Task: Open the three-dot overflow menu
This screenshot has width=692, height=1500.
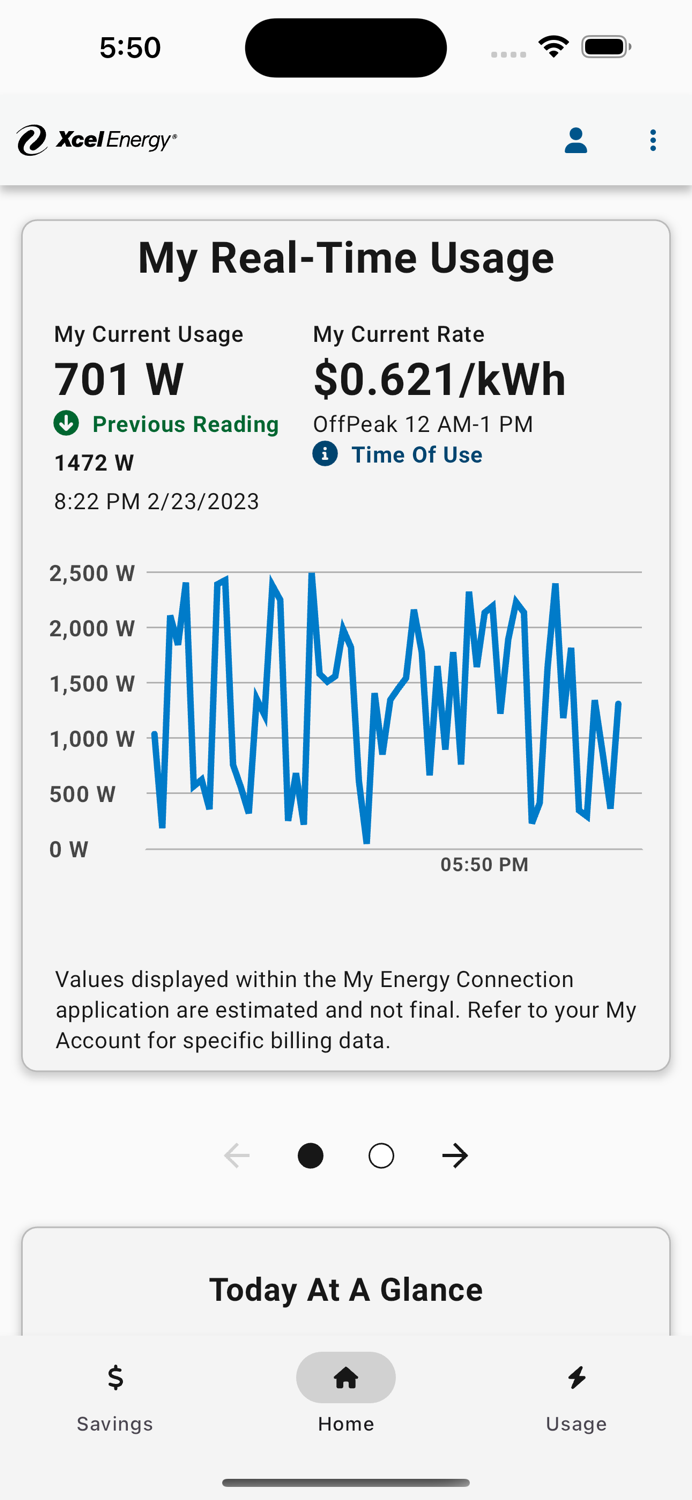Action: [x=652, y=140]
